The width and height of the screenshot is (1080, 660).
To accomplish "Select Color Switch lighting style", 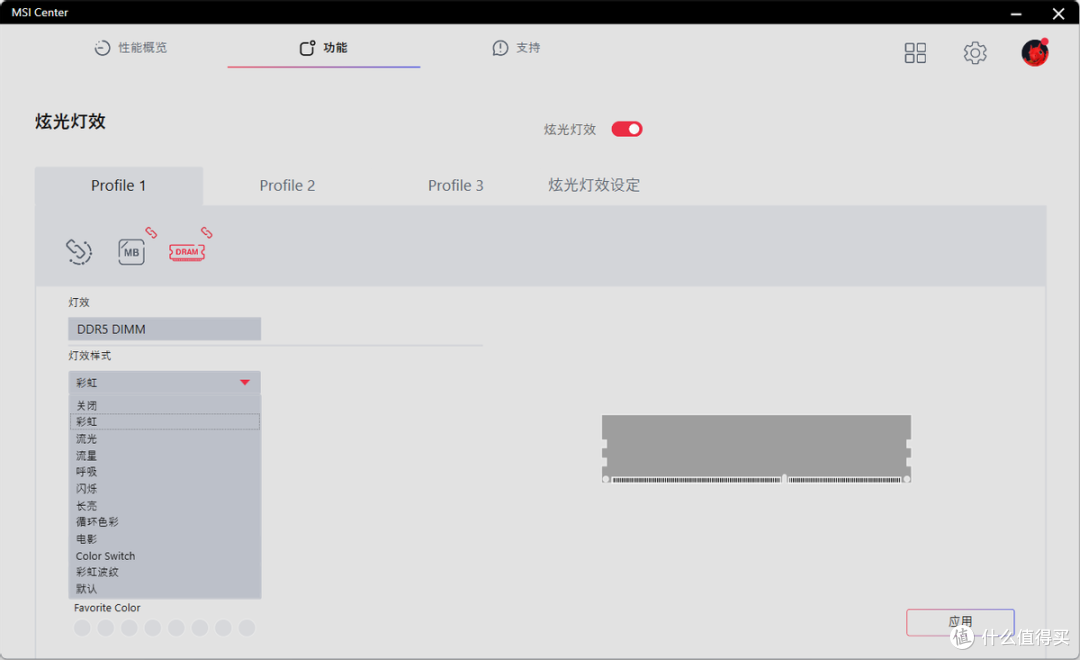I will click(165, 556).
